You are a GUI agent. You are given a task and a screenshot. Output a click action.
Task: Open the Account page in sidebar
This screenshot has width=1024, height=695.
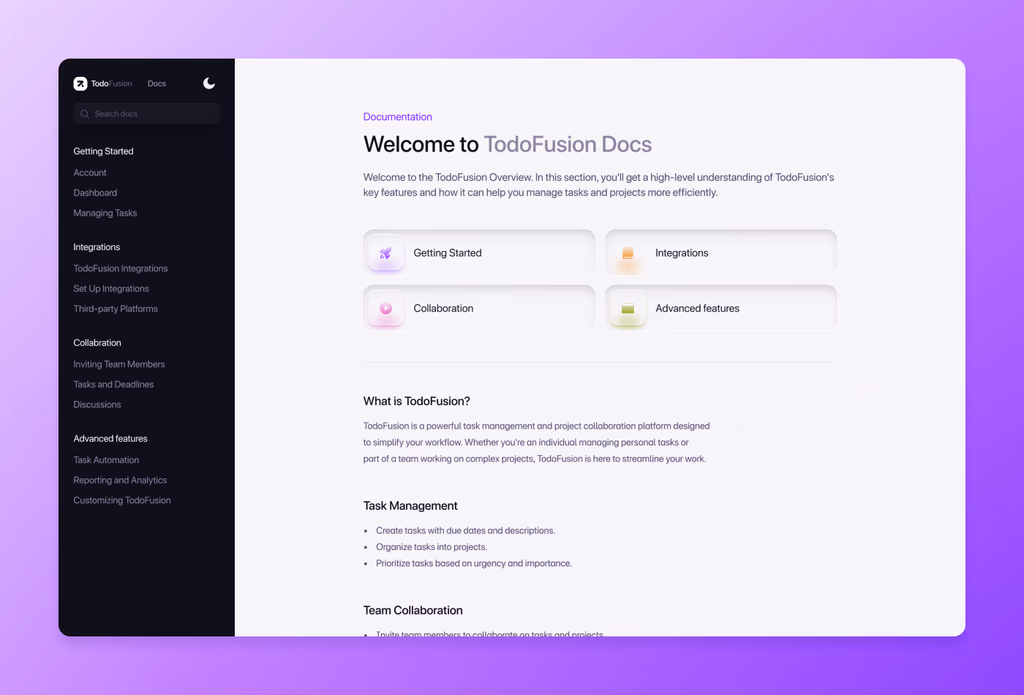90,173
